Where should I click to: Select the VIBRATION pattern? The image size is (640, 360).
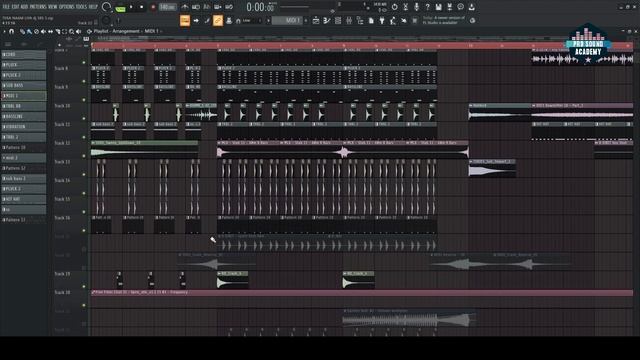click(x=24, y=127)
